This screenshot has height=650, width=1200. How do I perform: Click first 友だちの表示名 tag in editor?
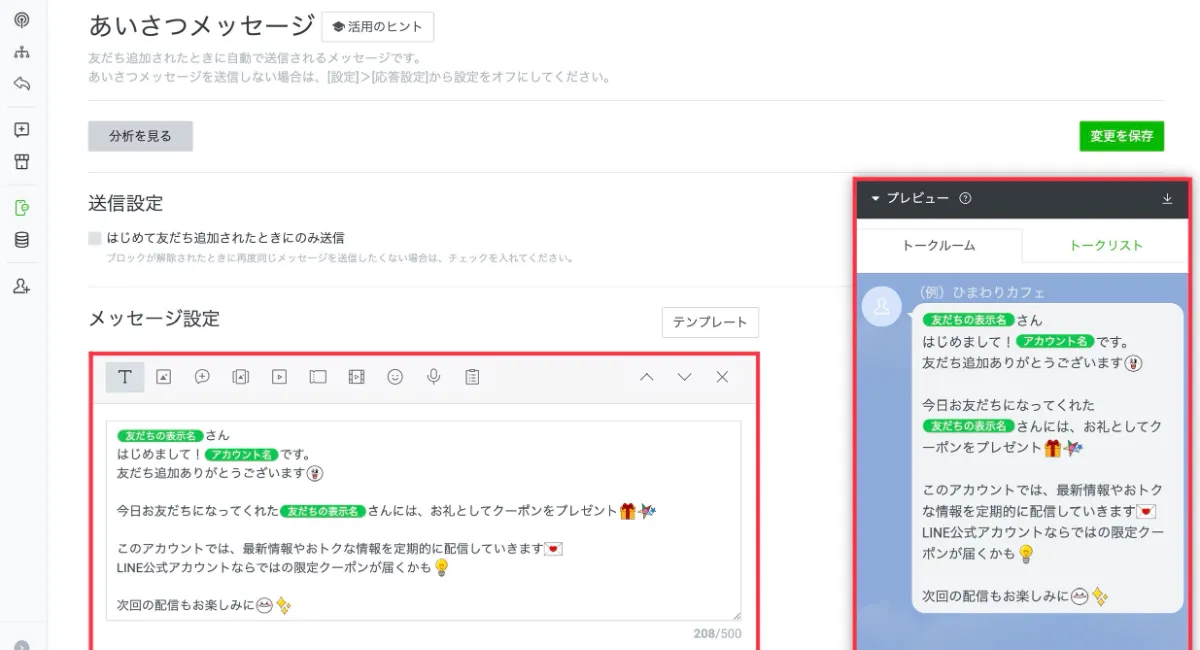pos(161,436)
